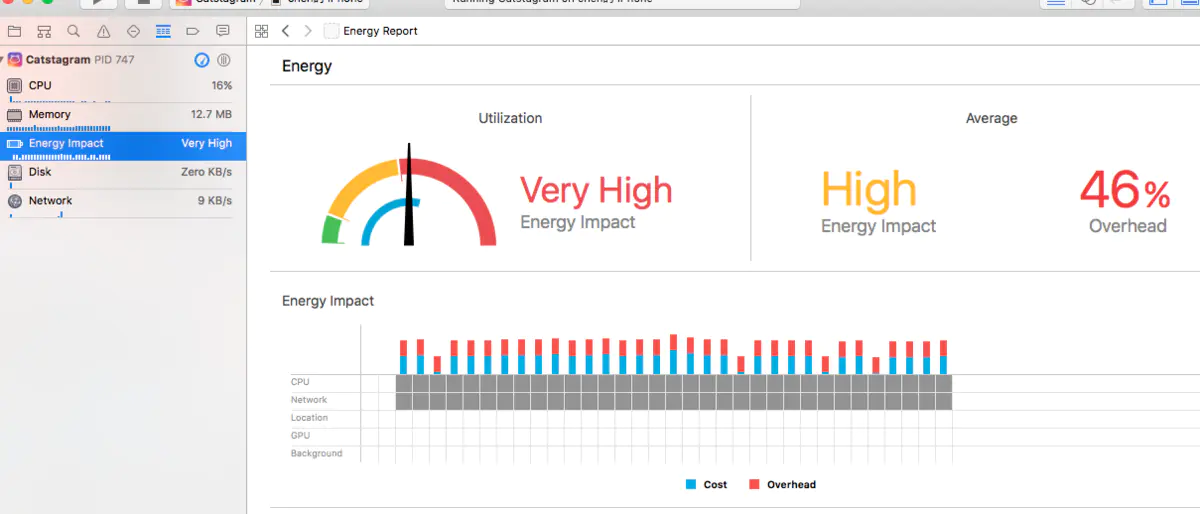Click the Energy Impact battery icon

[x=14, y=143]
